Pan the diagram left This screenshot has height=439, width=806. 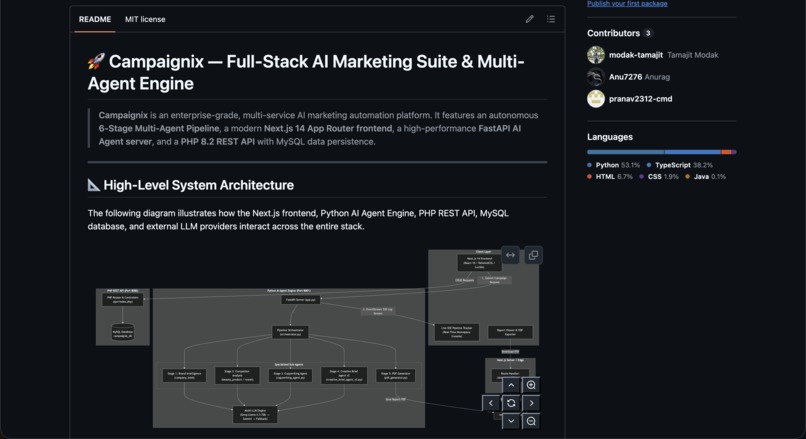(x=491, y=403)
